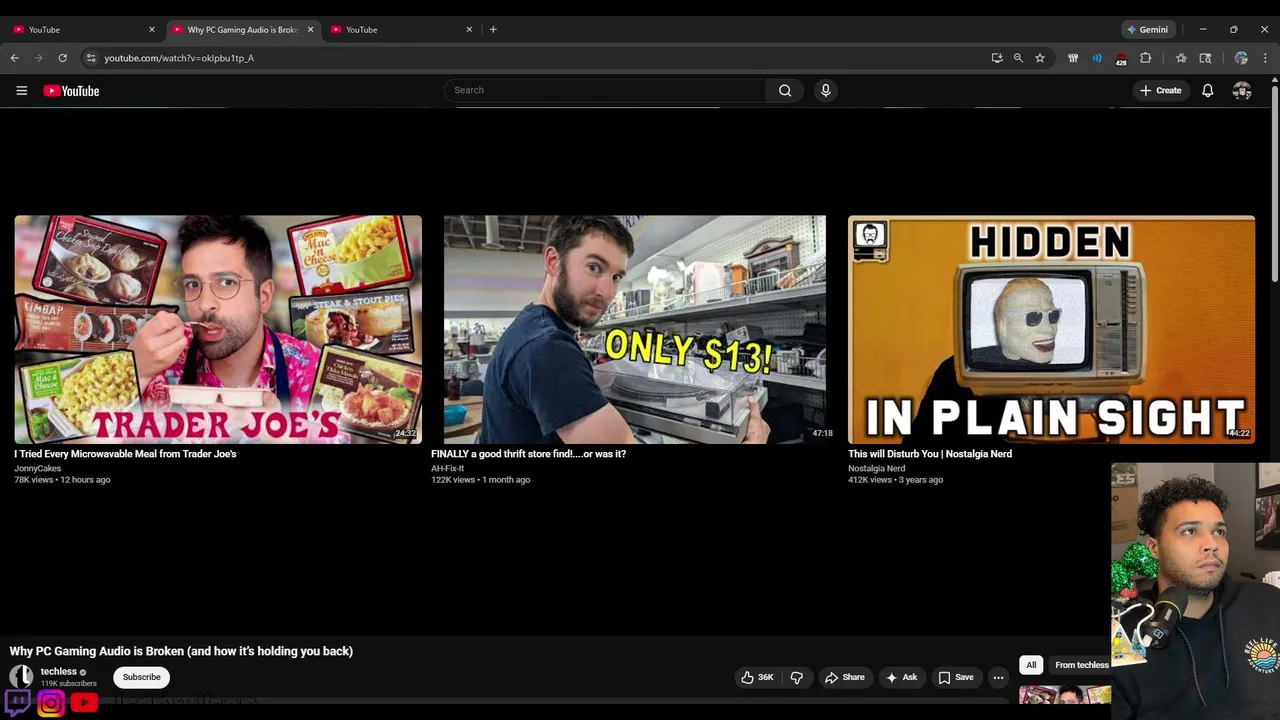The image size is (1280, 720).
Task: Click the install app icon in address bar
Action: pyautogui.click(x=997, y=58)
